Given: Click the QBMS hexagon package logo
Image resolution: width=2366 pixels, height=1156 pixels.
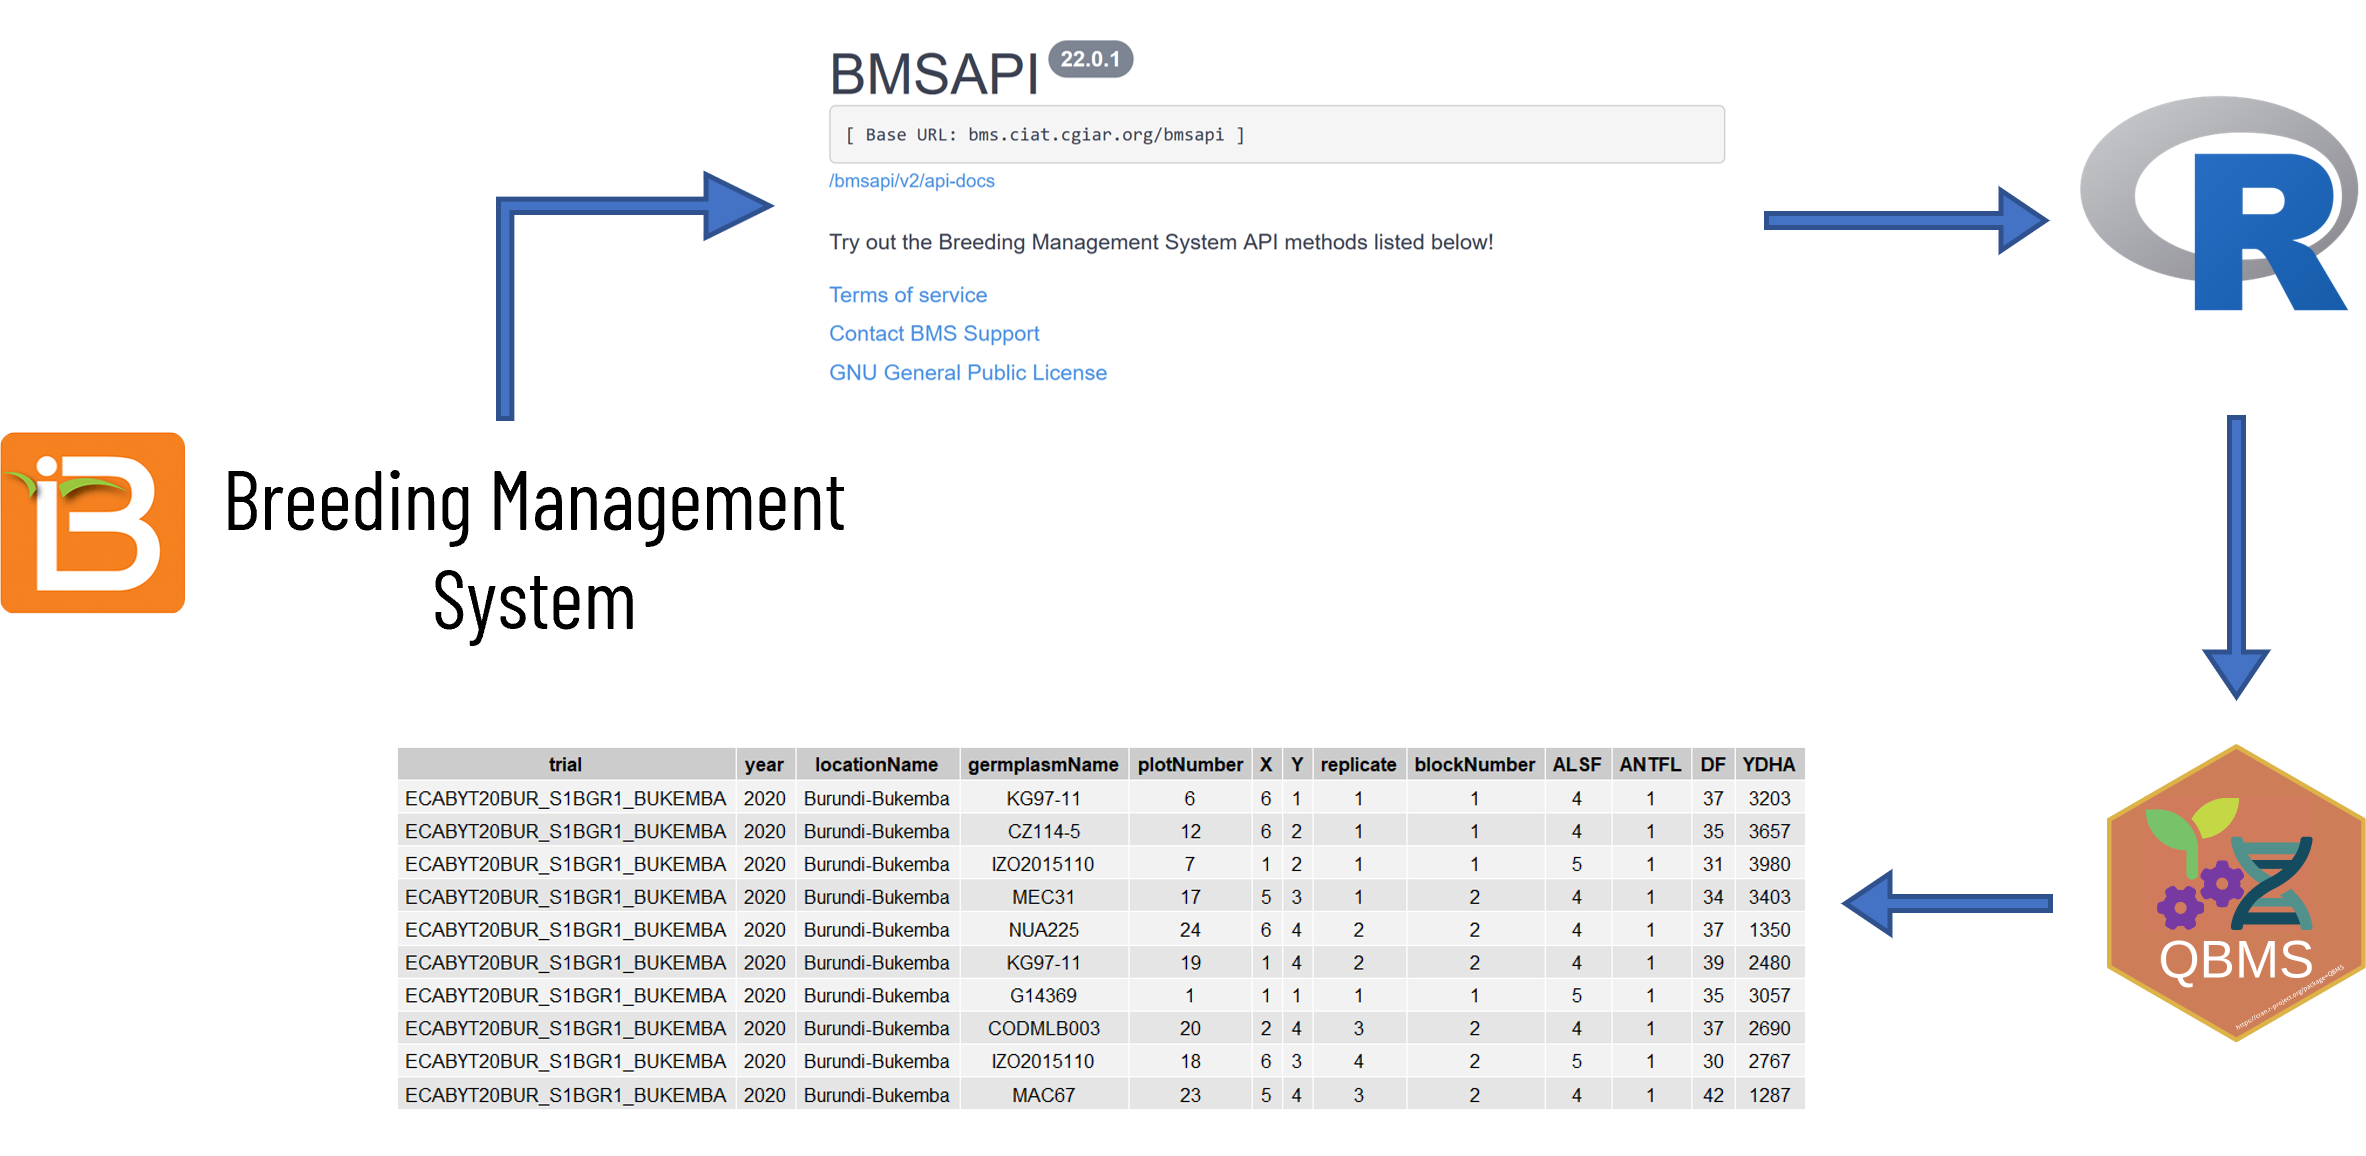Looking at the screenshot, I should click(2235, 893).
